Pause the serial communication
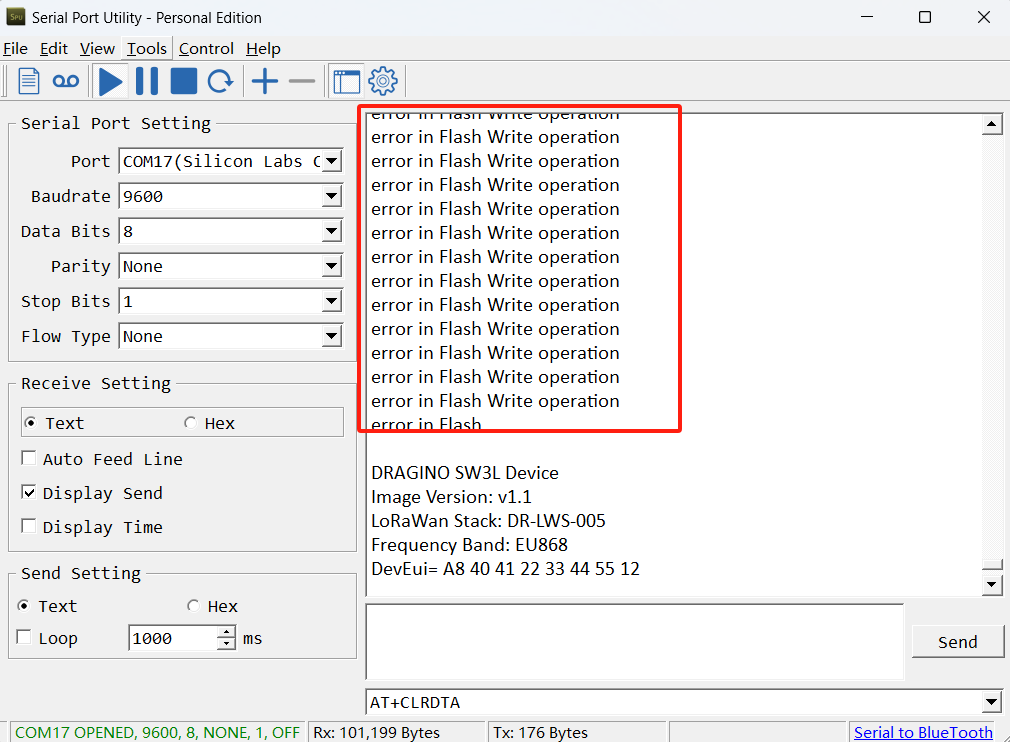The image size is (1010, 742). tap(147, 81)
